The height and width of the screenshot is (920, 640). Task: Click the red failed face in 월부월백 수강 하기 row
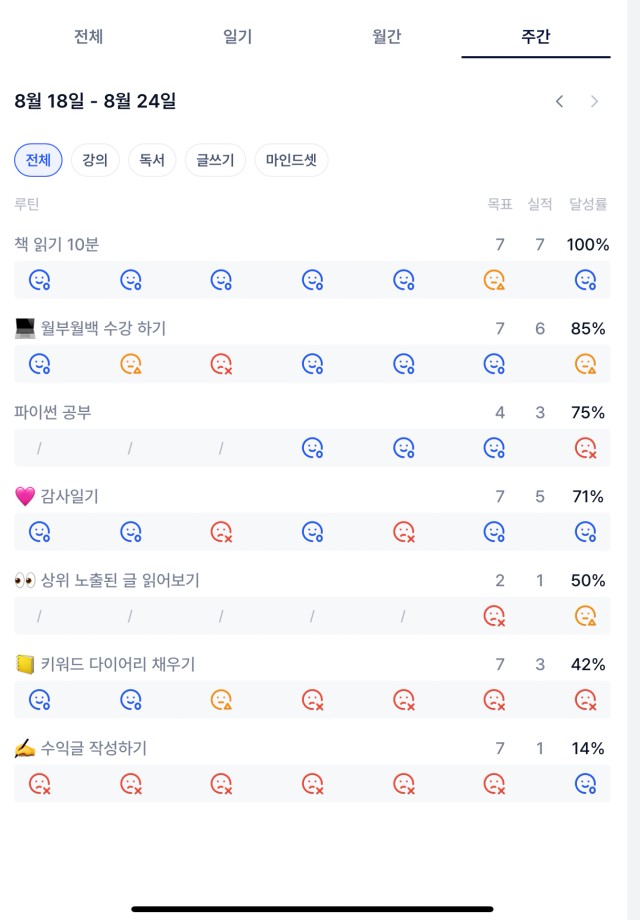[x=221, y=364]
